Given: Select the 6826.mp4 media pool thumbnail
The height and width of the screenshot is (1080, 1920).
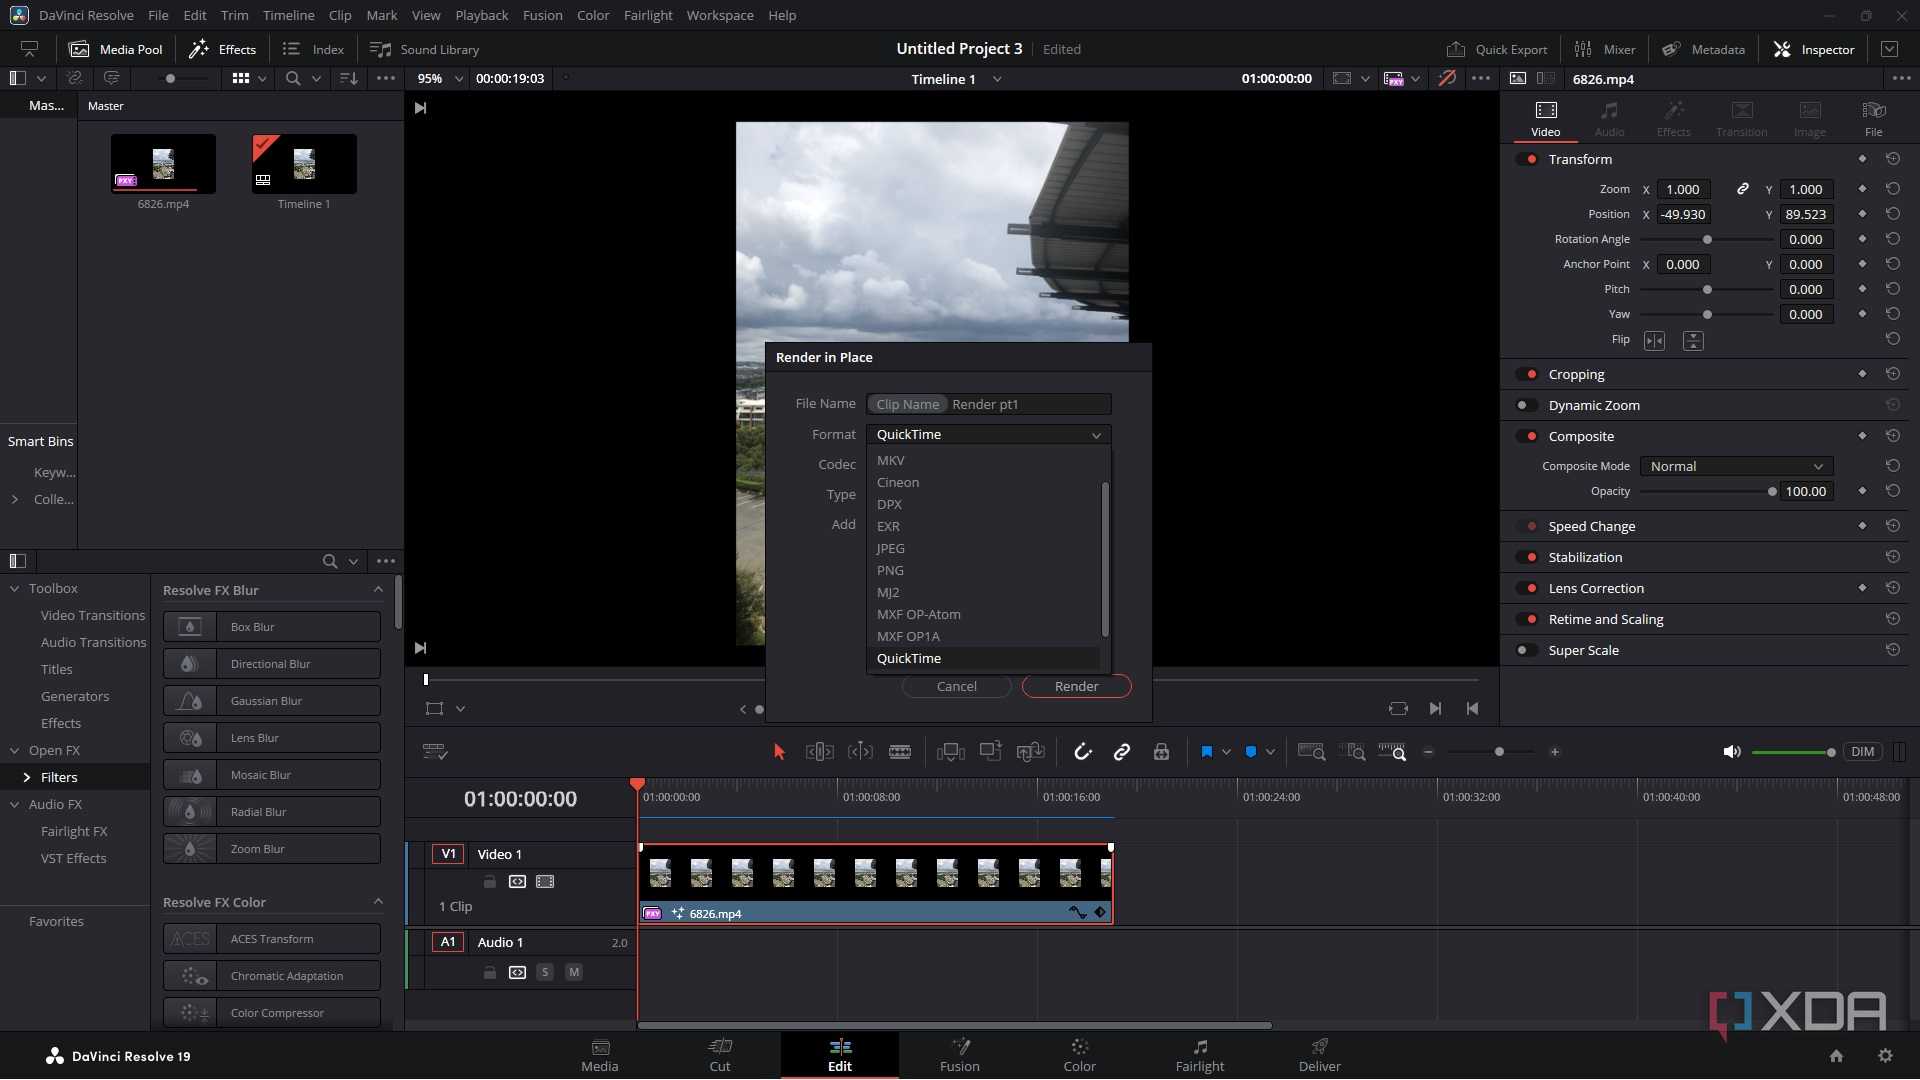Looking at the screenshot, I should pos(163,164).
